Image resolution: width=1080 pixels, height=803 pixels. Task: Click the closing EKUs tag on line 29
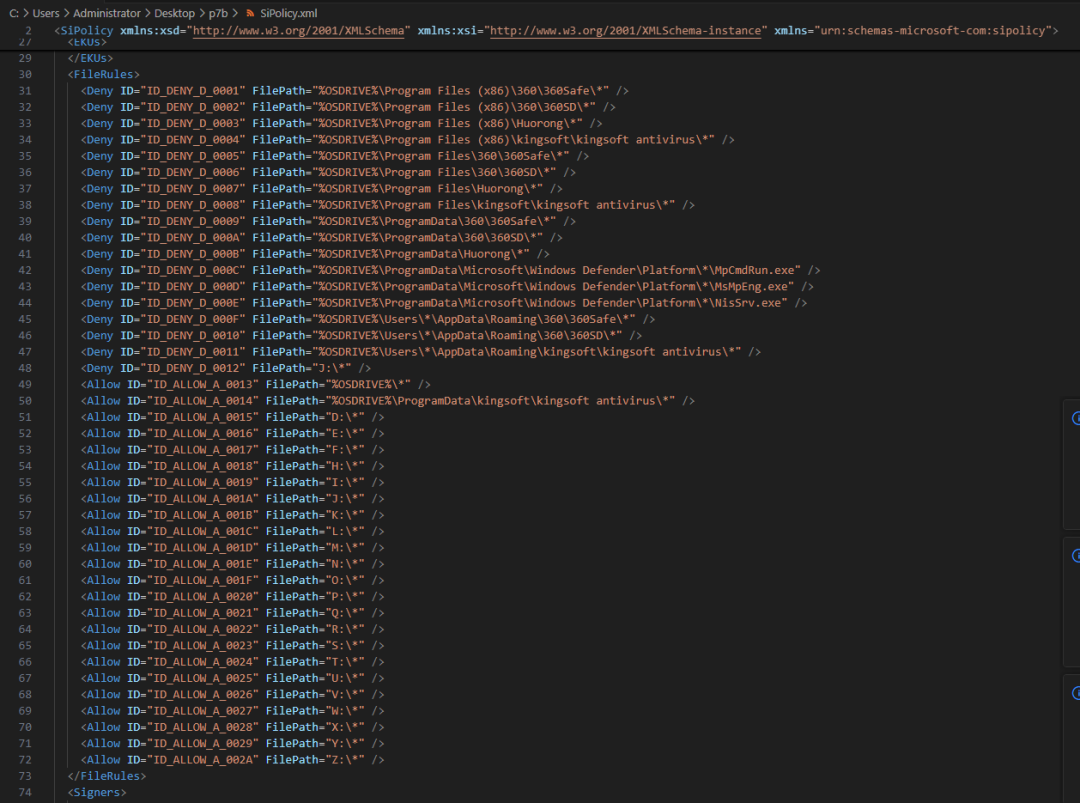(x=90, y=58)
